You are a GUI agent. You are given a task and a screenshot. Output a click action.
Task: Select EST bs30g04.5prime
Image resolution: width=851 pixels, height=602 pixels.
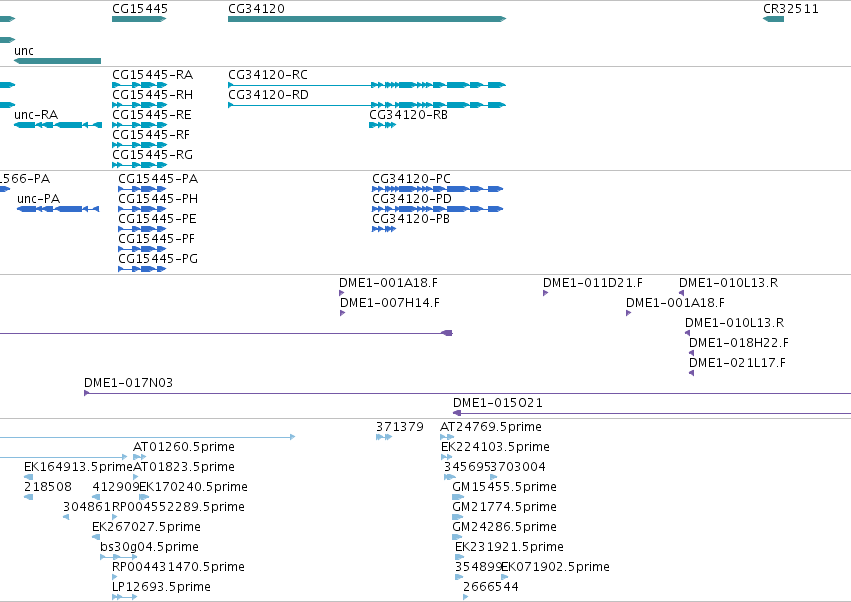118,557
